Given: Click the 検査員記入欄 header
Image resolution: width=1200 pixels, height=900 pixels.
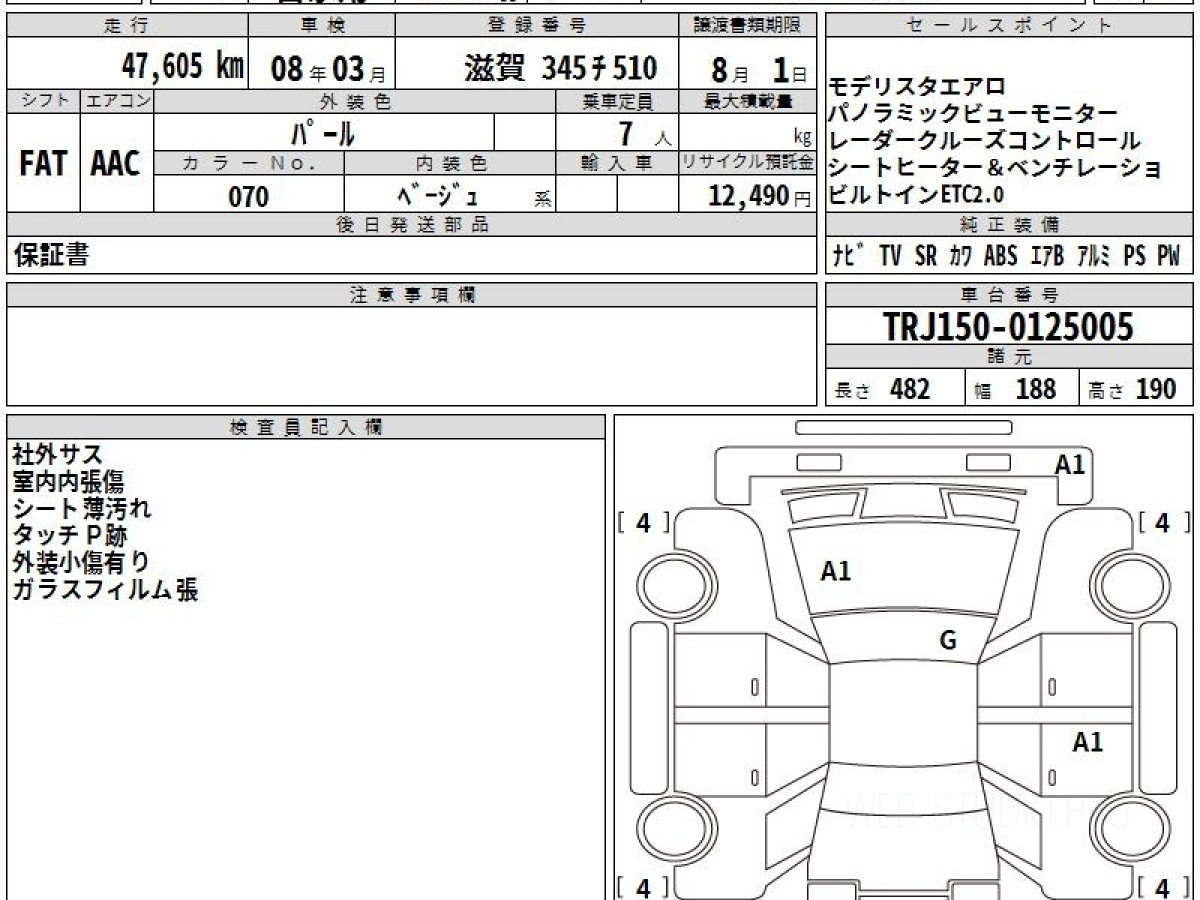Looking at the screenshot, I should click(306, 427).
